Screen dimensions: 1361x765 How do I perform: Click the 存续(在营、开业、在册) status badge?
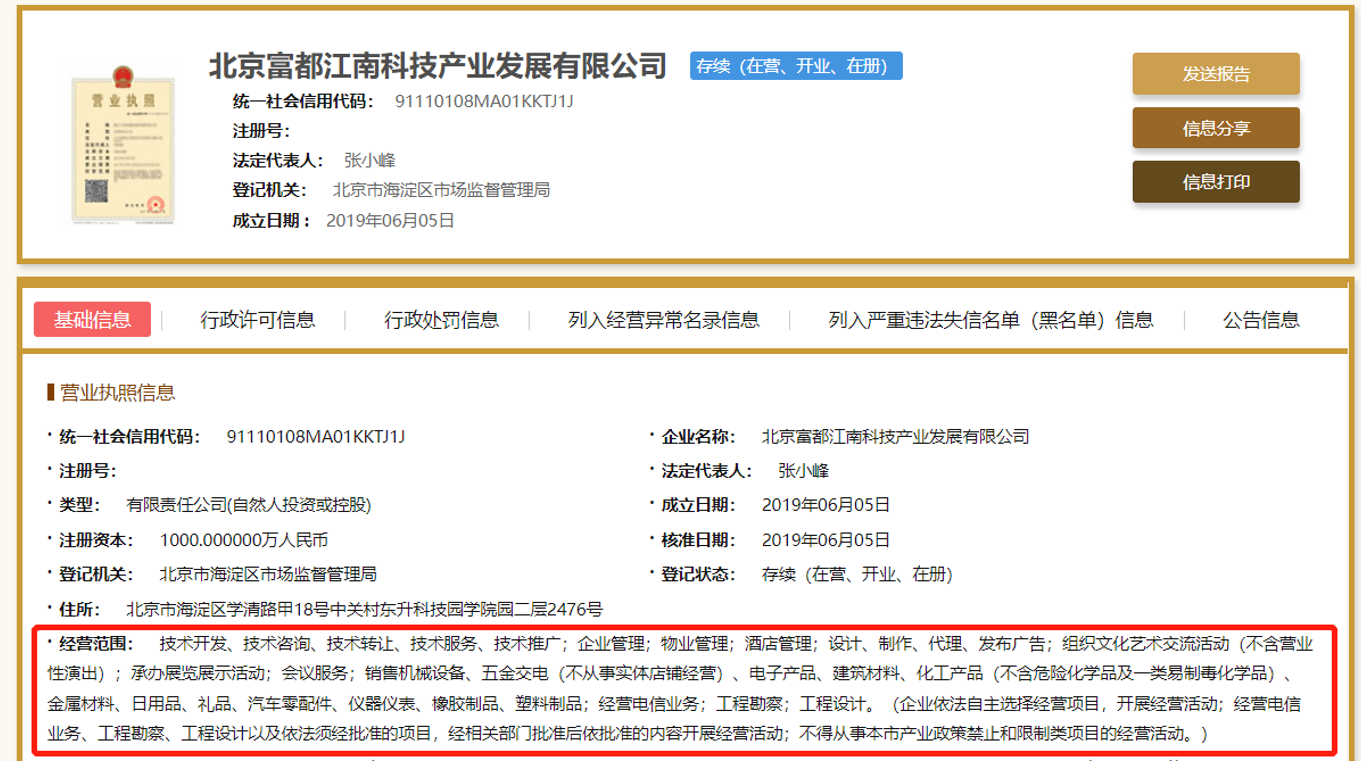pos(796,66)
